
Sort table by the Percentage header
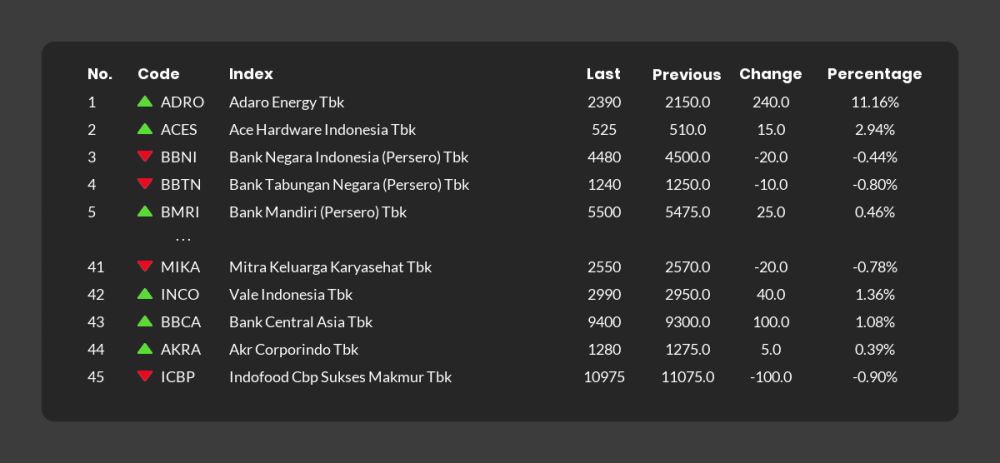coord(874,74)
